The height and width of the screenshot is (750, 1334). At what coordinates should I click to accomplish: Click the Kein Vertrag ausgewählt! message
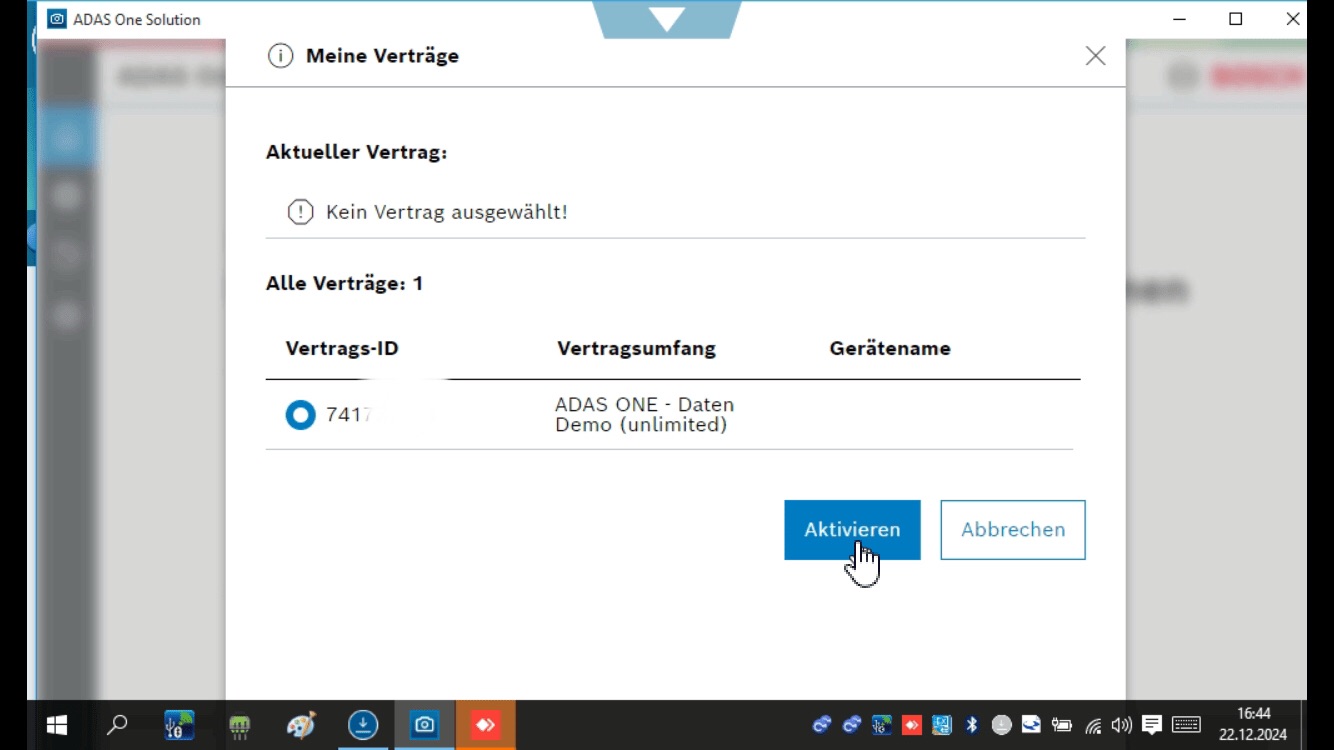click(x=447, y=212)
